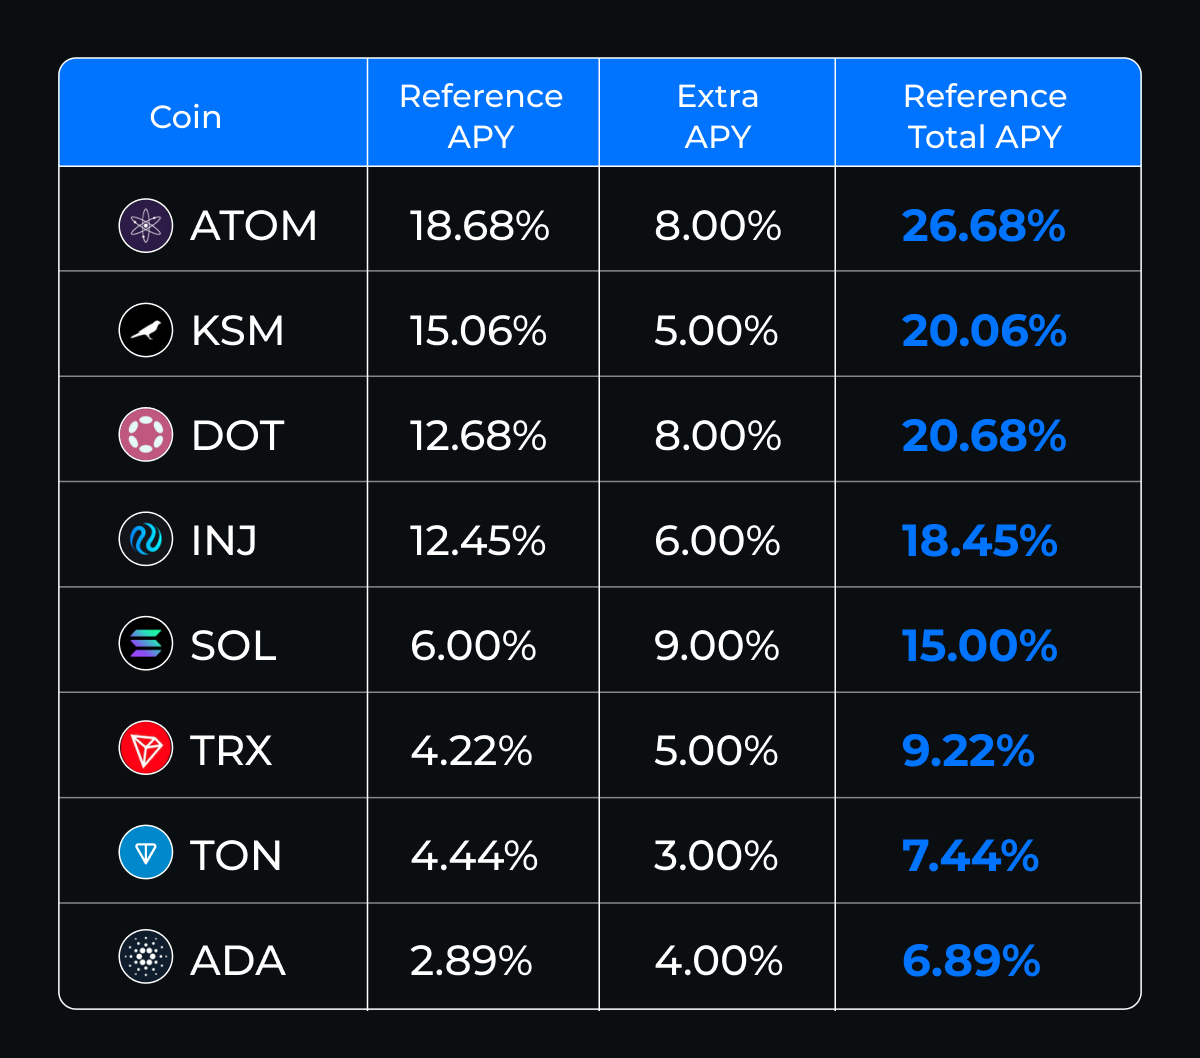Click the blue TON coin icon
The image size is (1200, 1058).
click(x=146, y=855)
